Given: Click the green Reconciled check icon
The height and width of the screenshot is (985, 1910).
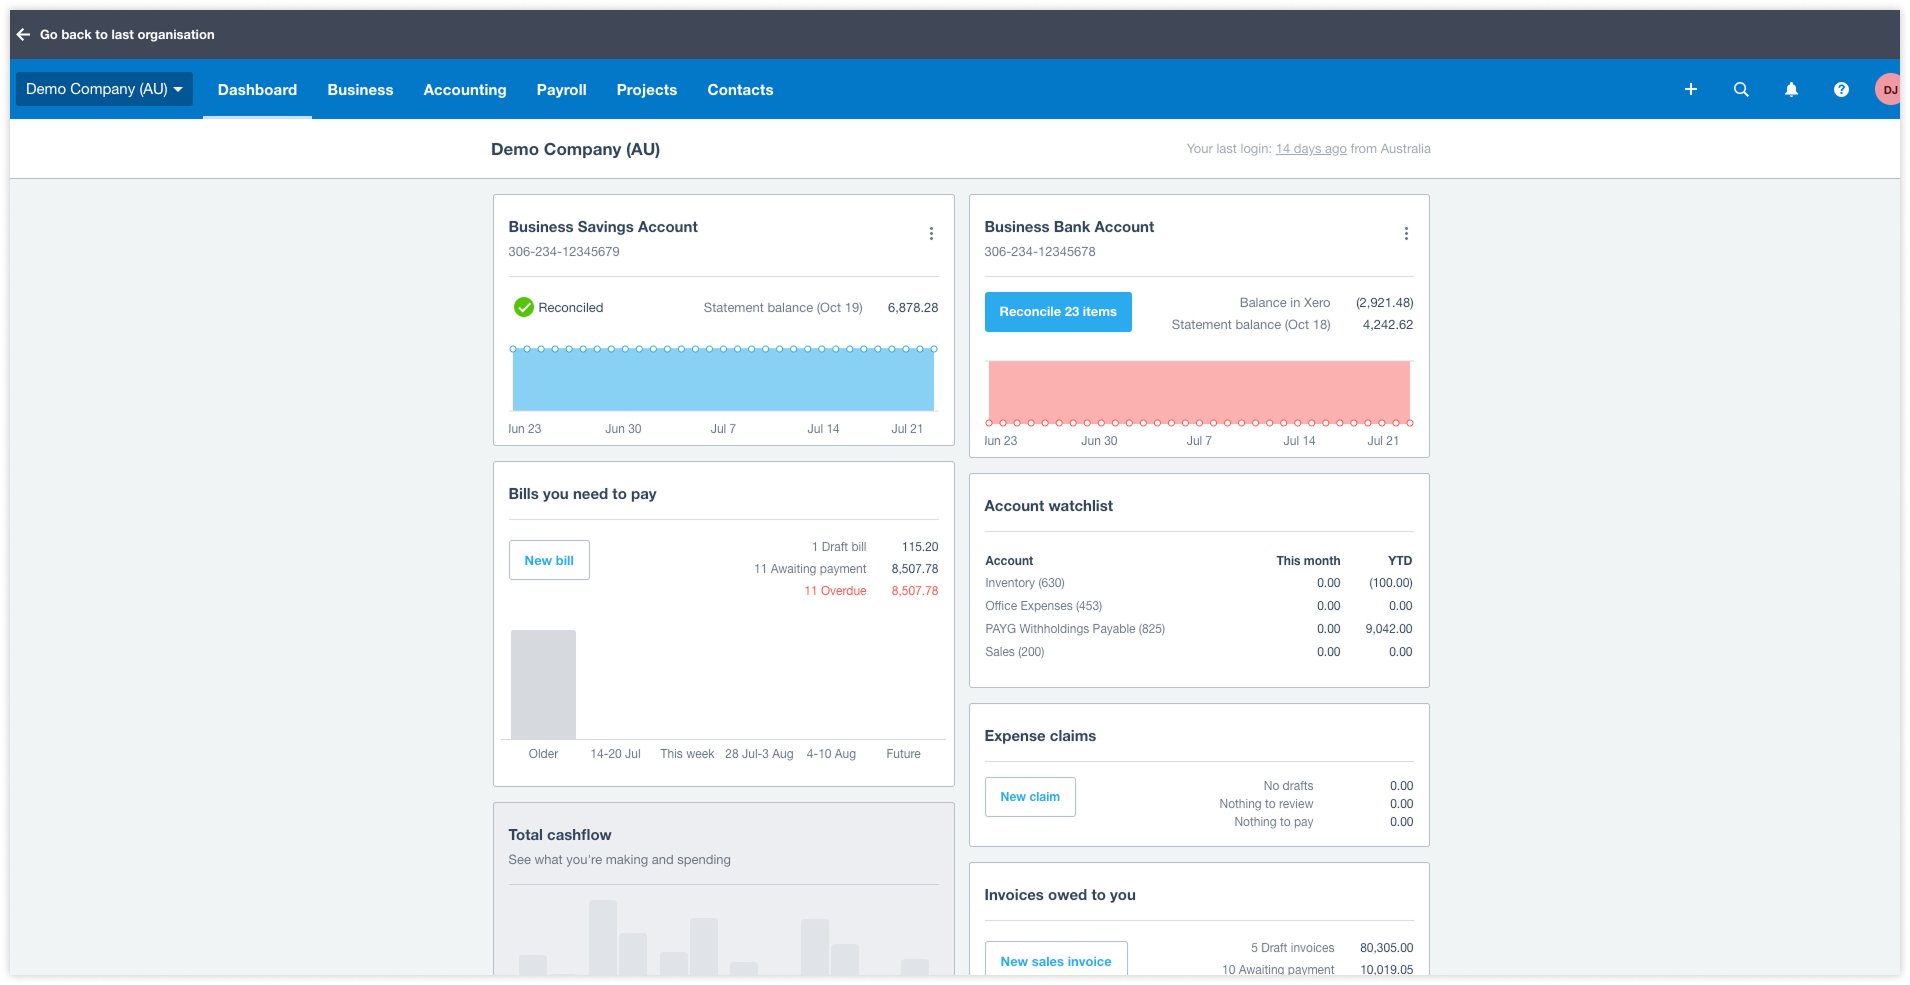Looking at the screenshot, I should coord(523,307).
